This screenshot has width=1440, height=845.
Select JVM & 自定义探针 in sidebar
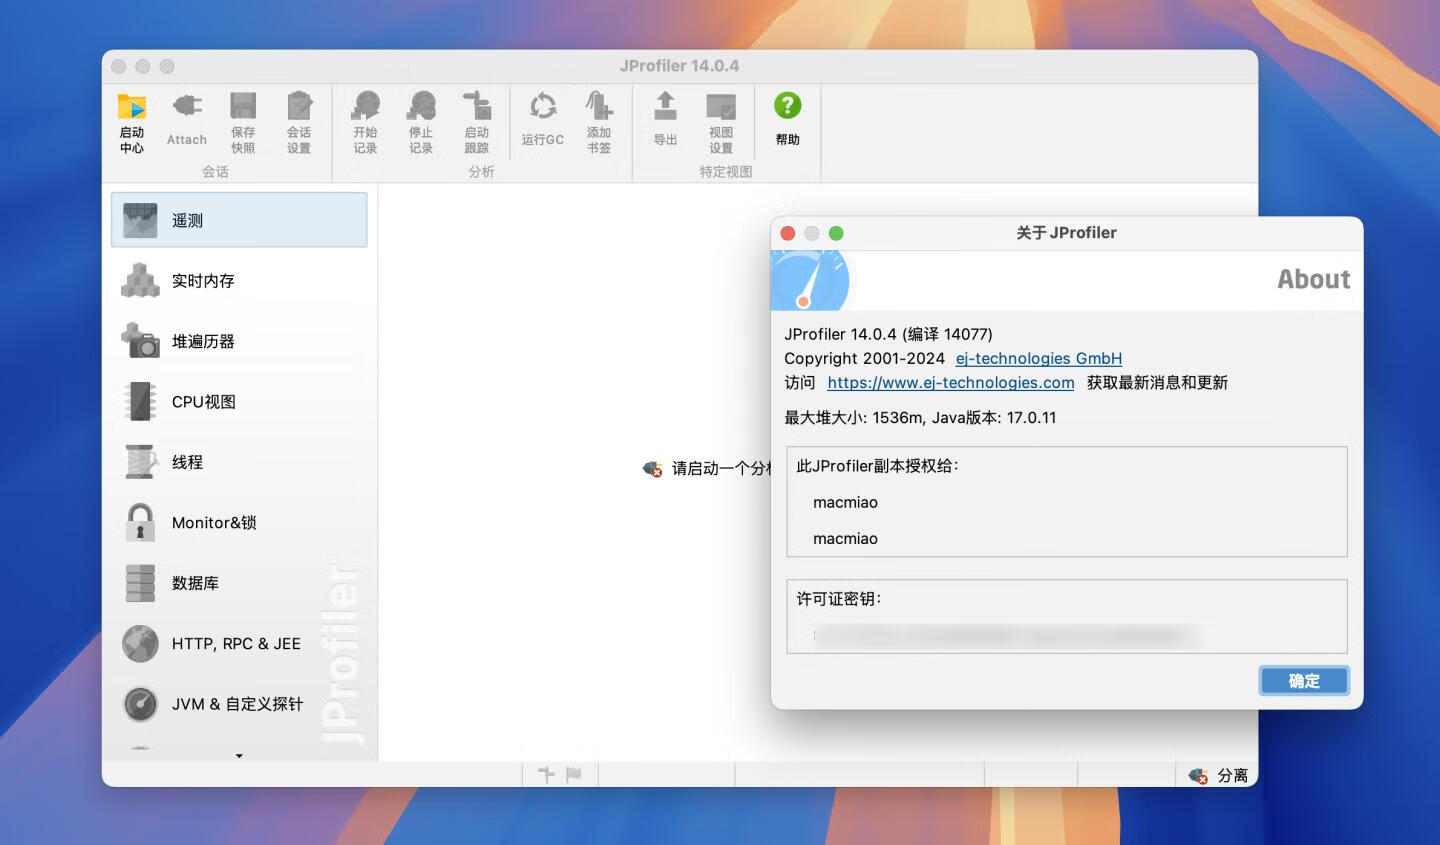pos(239,704)
